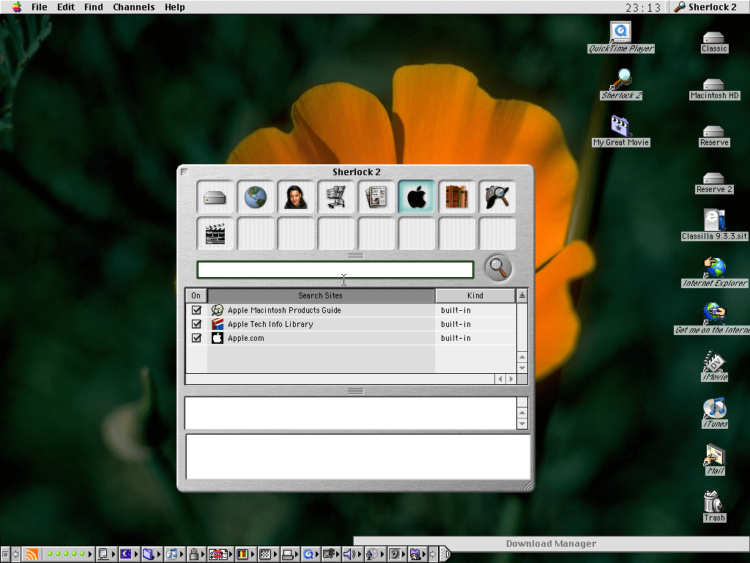The height and width of the screenshot is (563, 750).
Task: Sort by the On column header
Action: point(196,296)
